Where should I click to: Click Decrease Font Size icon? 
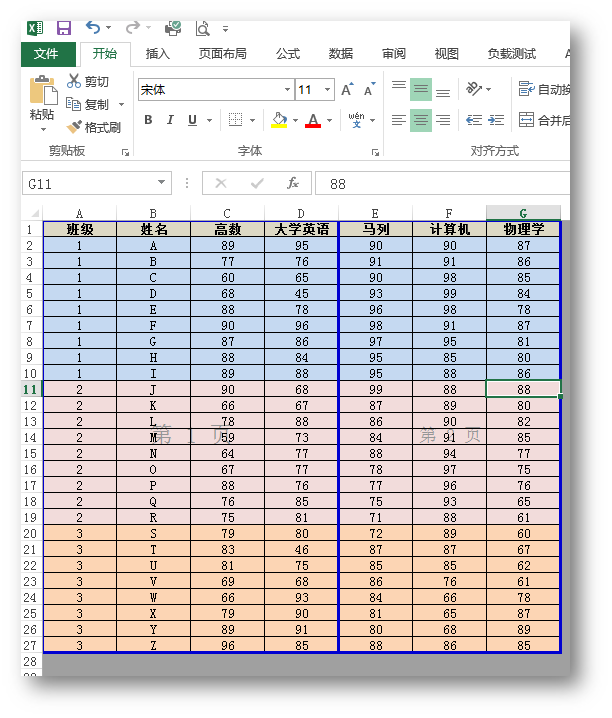pos(370,89)
